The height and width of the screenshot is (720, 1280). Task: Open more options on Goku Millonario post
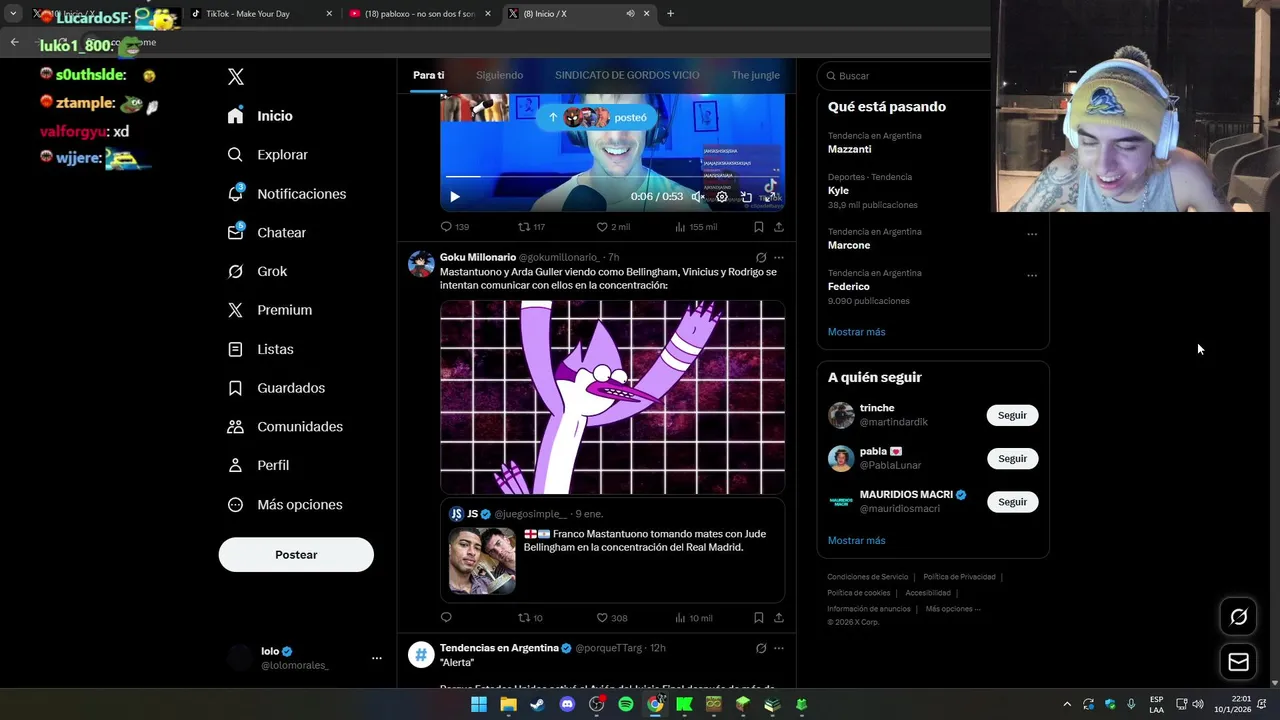pyautogui.click(x=779, y=257)
